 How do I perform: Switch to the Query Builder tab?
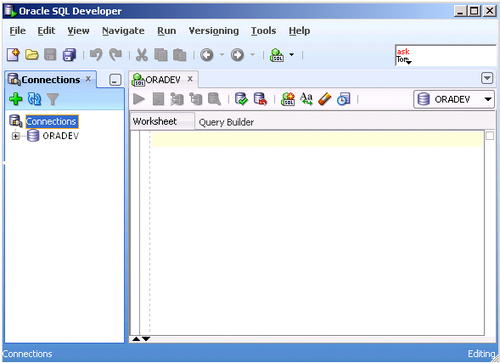click(226, 122)
